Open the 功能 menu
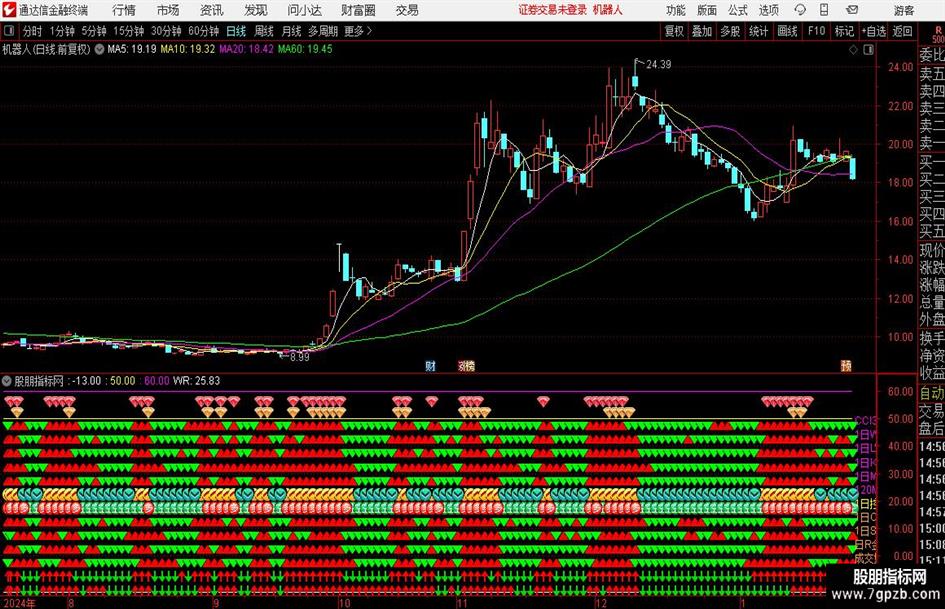The image size is (945, 609). click(676, 10)
